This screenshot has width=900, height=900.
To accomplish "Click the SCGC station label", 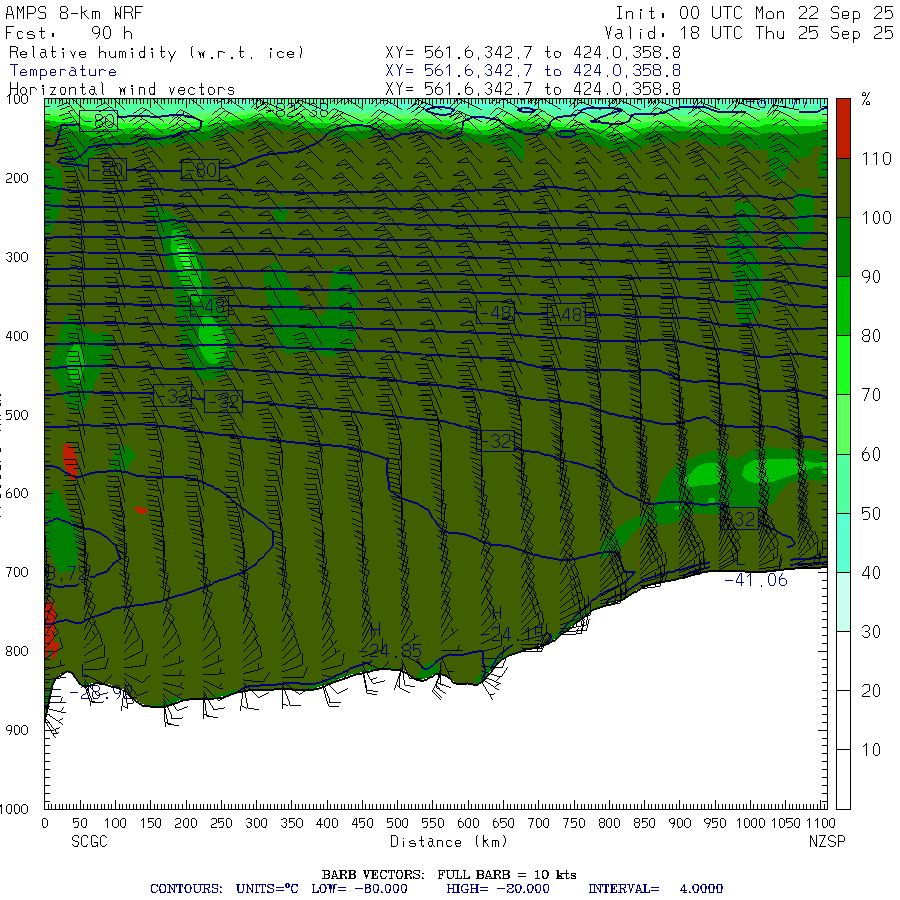I will pos(89,842).
